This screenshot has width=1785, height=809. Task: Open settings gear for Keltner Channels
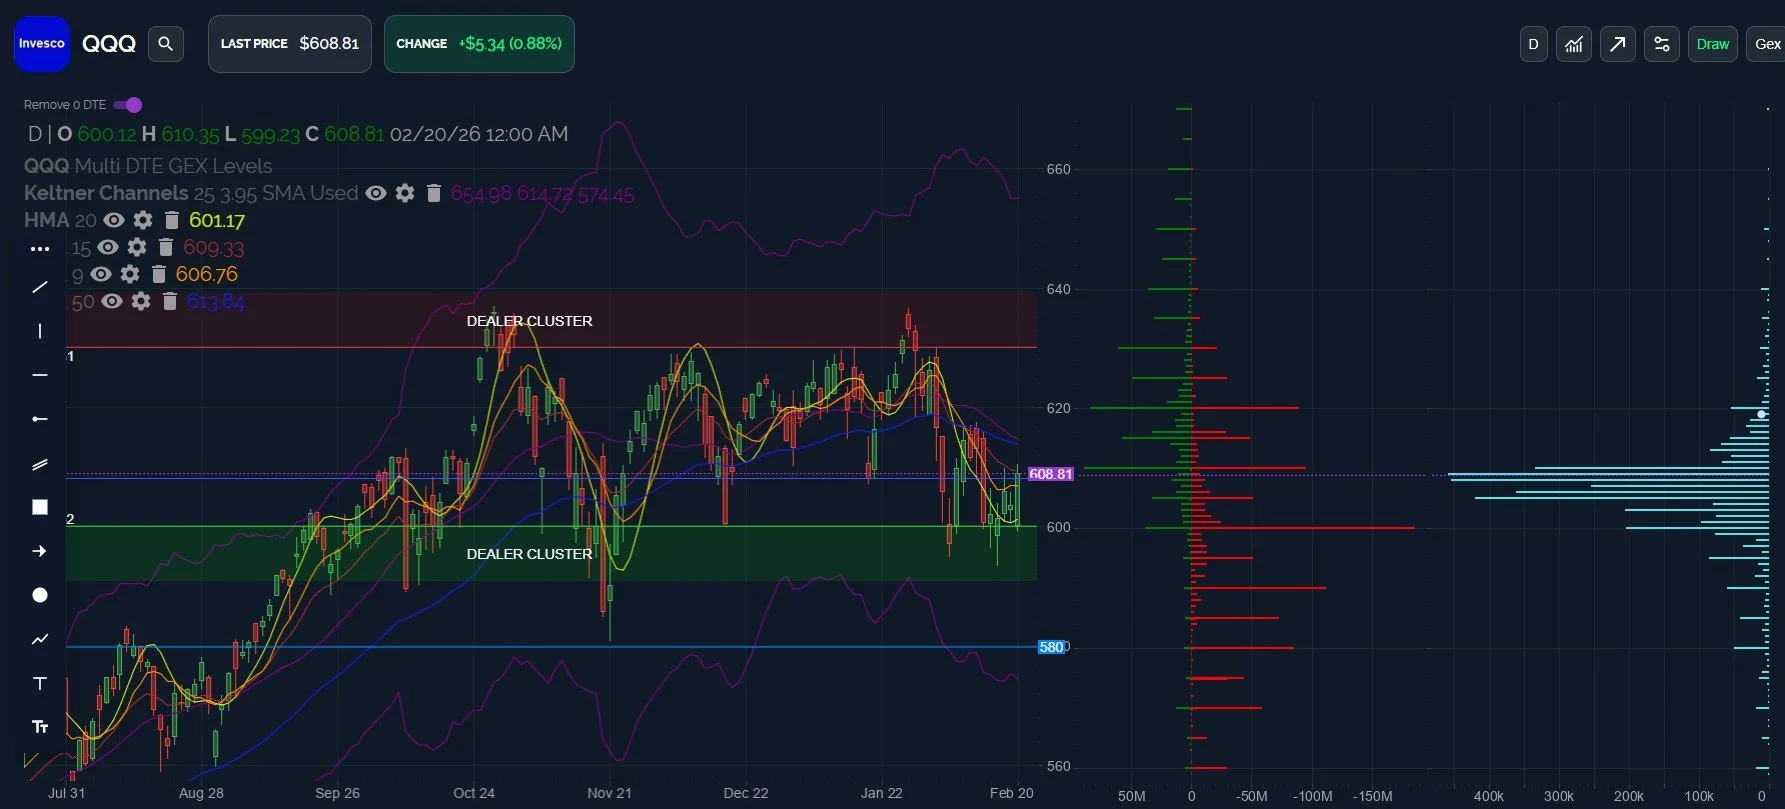(405, 193)
